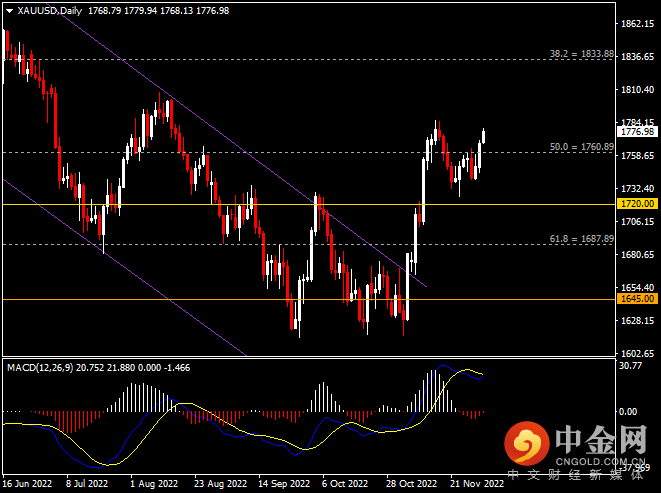Click the 16 Jun 2022 date marker
Viewport: 661px width, 493px height.
pos(28,484)
